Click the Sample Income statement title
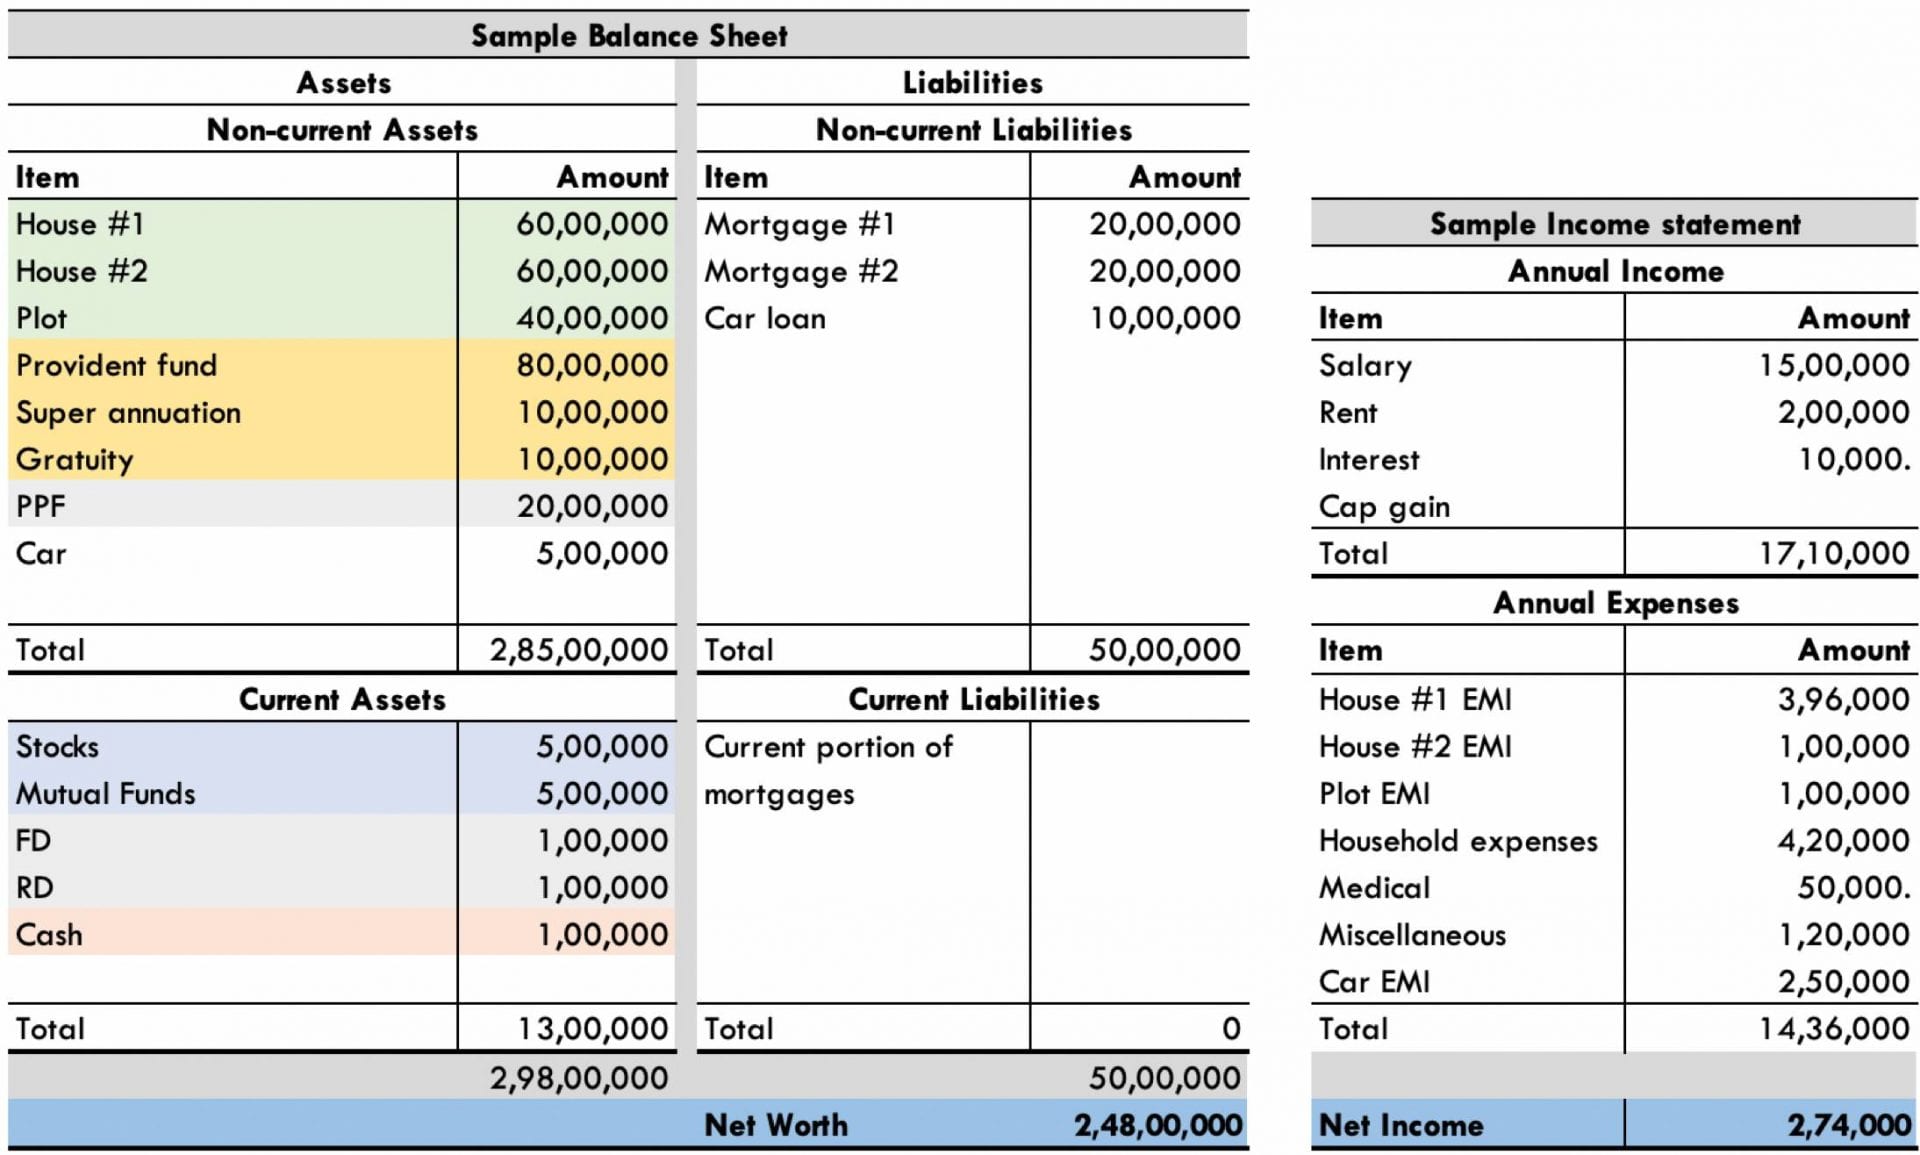The image size is (1920, 1155). coord(1614,224)
